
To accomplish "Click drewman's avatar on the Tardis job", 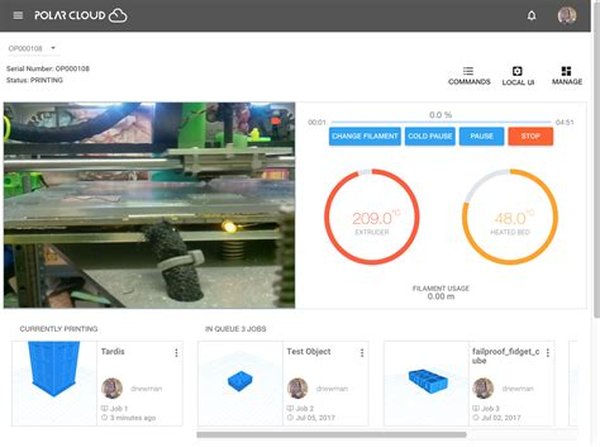I will (111, 388).
